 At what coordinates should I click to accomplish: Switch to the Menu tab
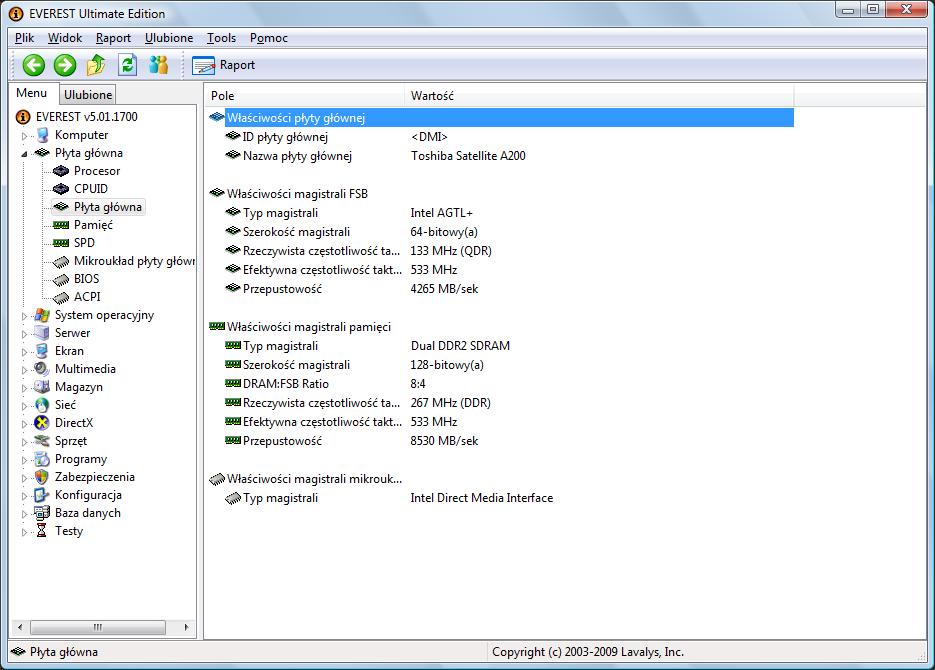(32, 93)
